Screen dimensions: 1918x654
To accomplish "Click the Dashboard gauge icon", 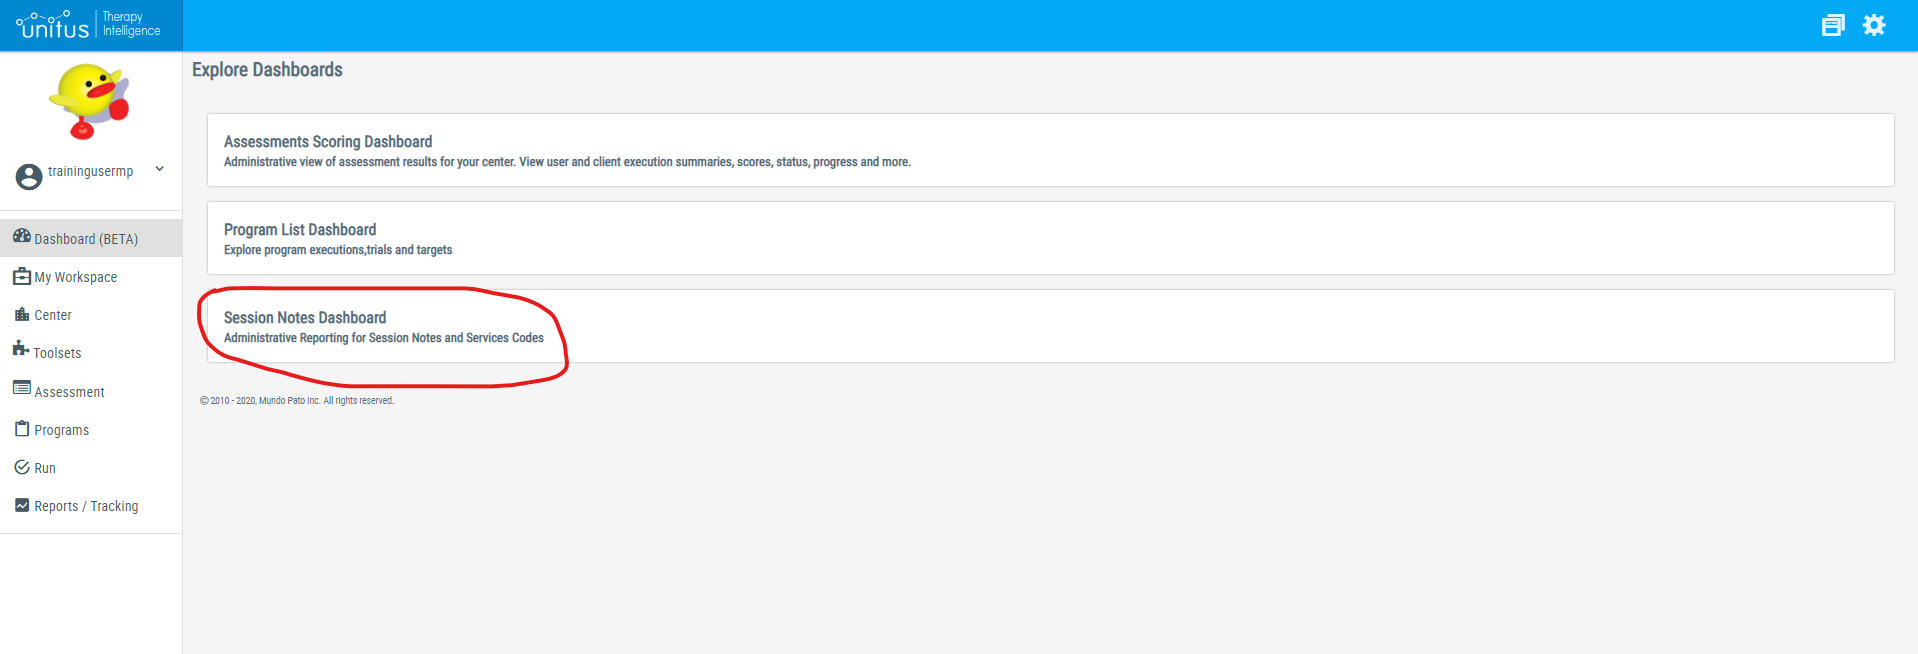I will (22, 236).
